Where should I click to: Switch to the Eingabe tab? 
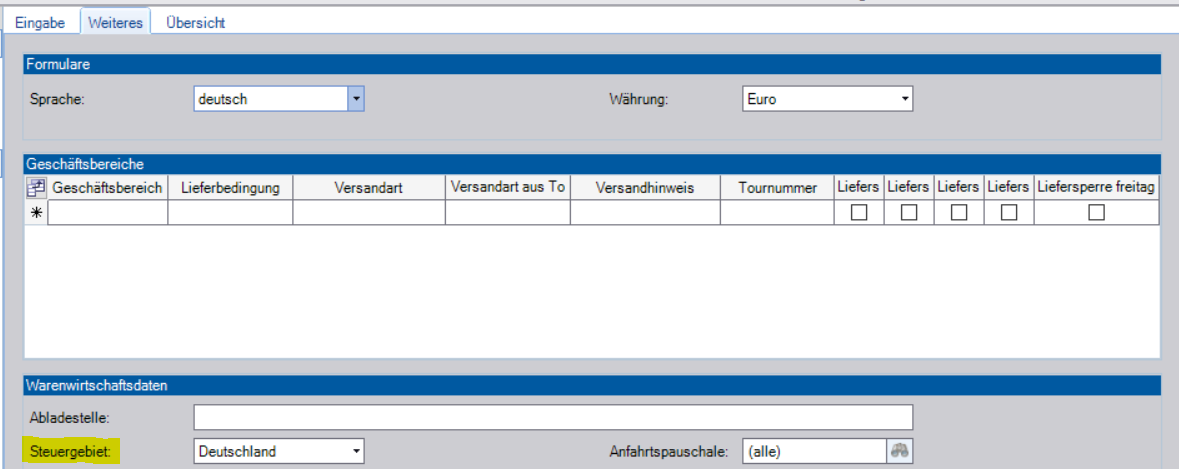pyautogui.click(x=40, y=22)
